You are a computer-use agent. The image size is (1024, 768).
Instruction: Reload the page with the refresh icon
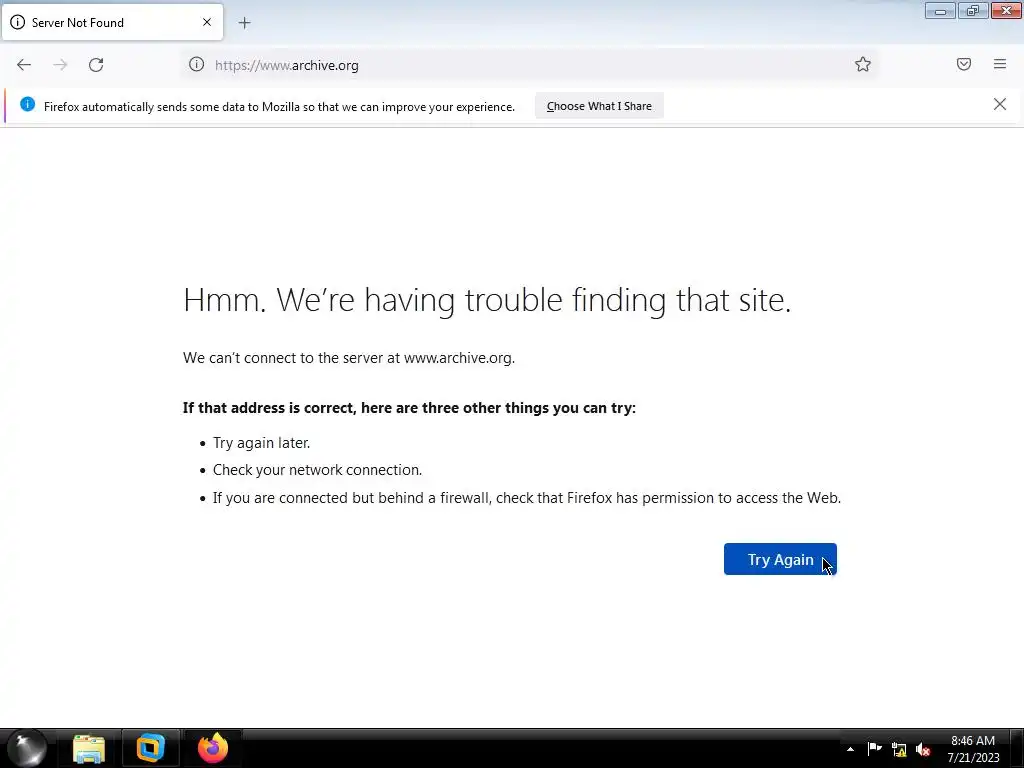(96, 65)
